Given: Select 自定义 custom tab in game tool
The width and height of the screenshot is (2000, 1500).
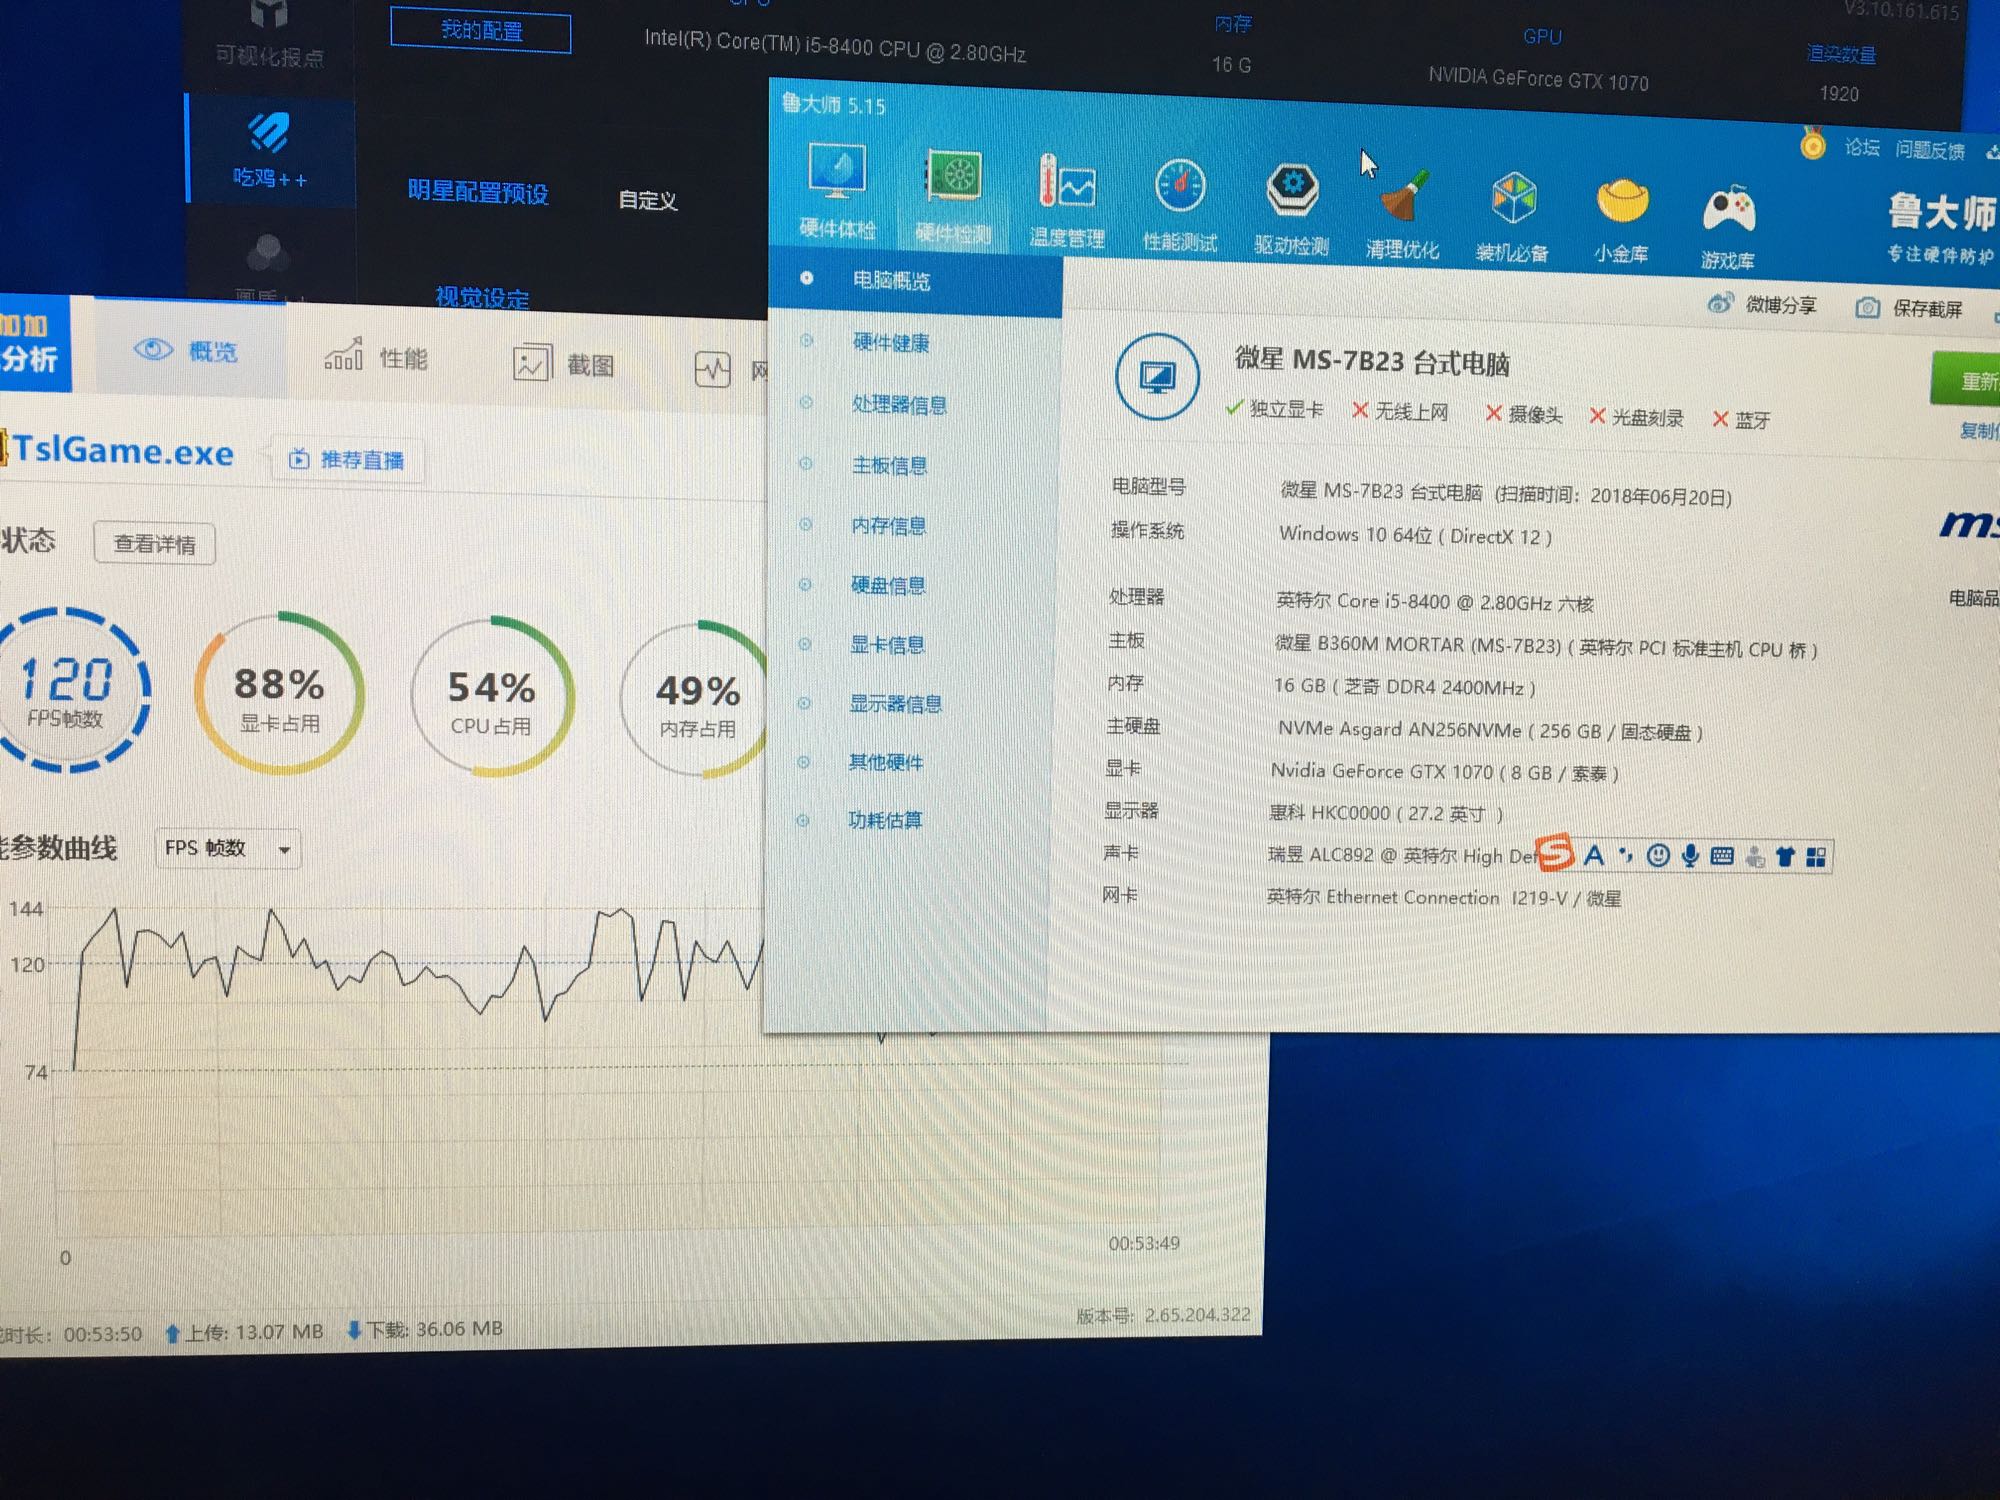Looking at the screenshot, I should point(647,200).
